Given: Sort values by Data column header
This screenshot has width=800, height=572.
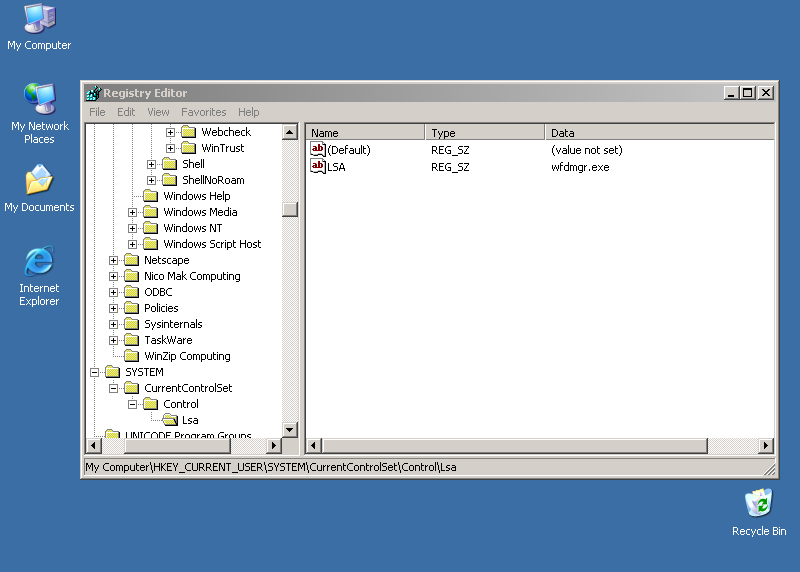Looking at the screenshot, I should pyautogui.click(x=660, y=133).
